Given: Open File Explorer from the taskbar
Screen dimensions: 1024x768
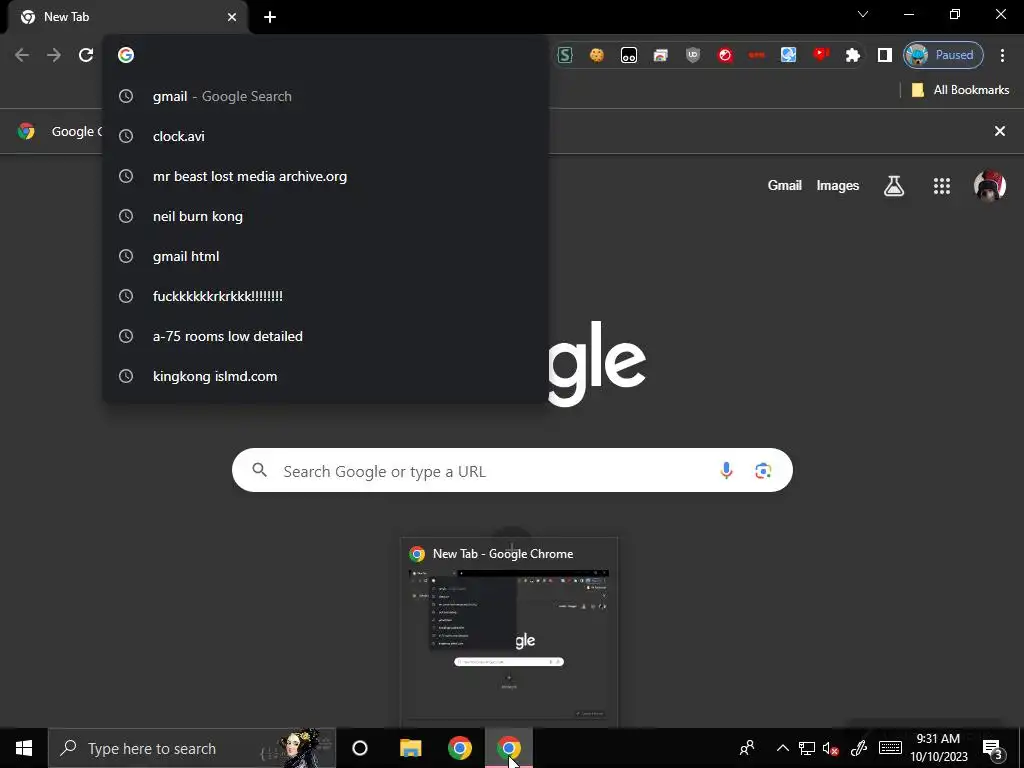Looking at the screenshot, I should [x=411, y=748].
